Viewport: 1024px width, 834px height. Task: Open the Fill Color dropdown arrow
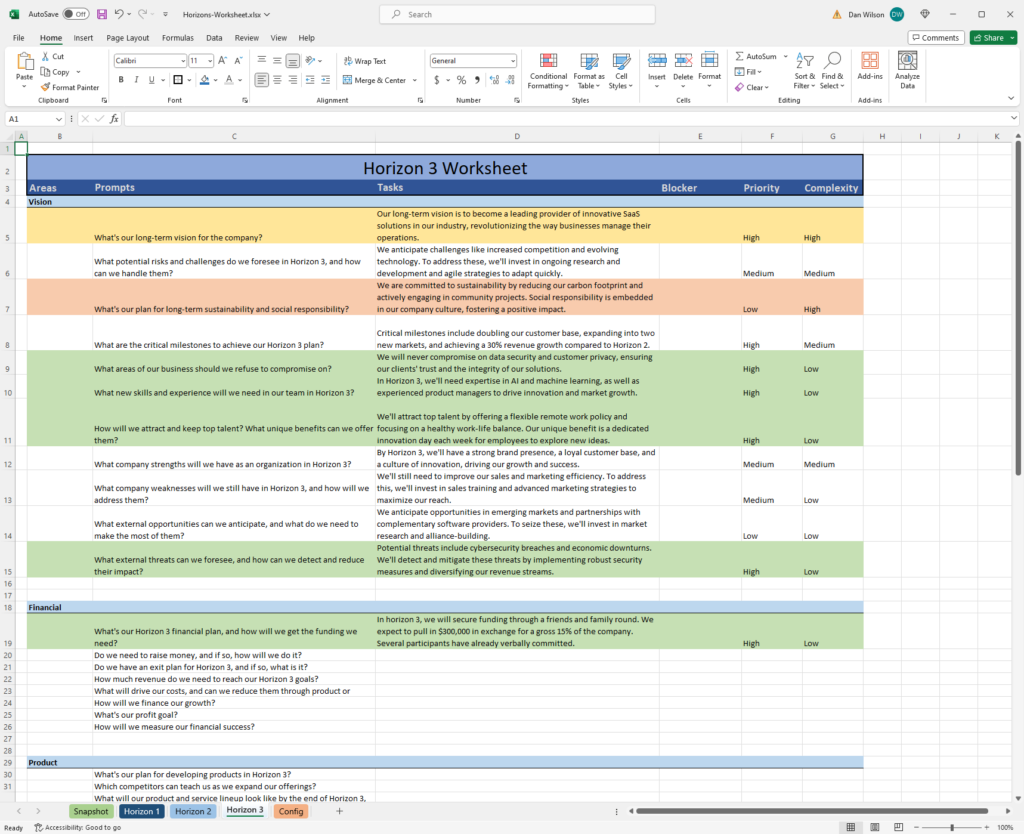click(213, 79)
